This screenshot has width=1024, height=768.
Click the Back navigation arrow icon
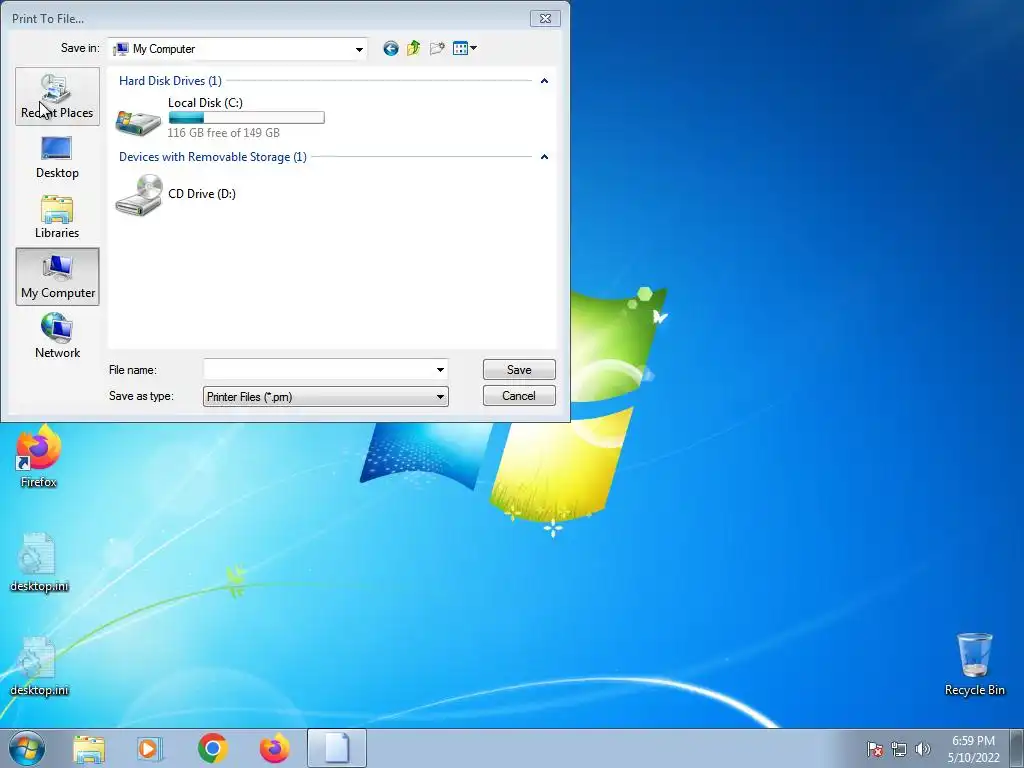click(x=391, y=48)
